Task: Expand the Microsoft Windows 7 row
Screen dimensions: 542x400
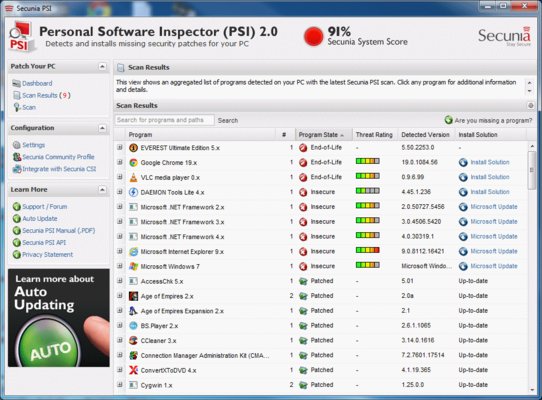Action: coord(120,266)
